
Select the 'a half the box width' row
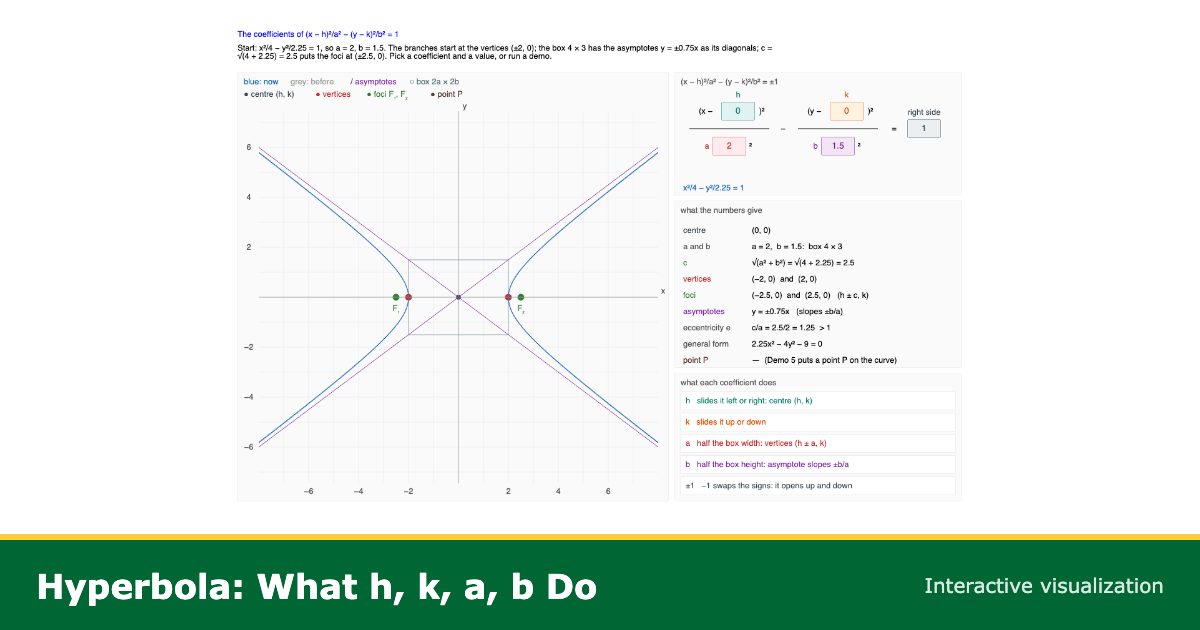[x=817, y=443]
